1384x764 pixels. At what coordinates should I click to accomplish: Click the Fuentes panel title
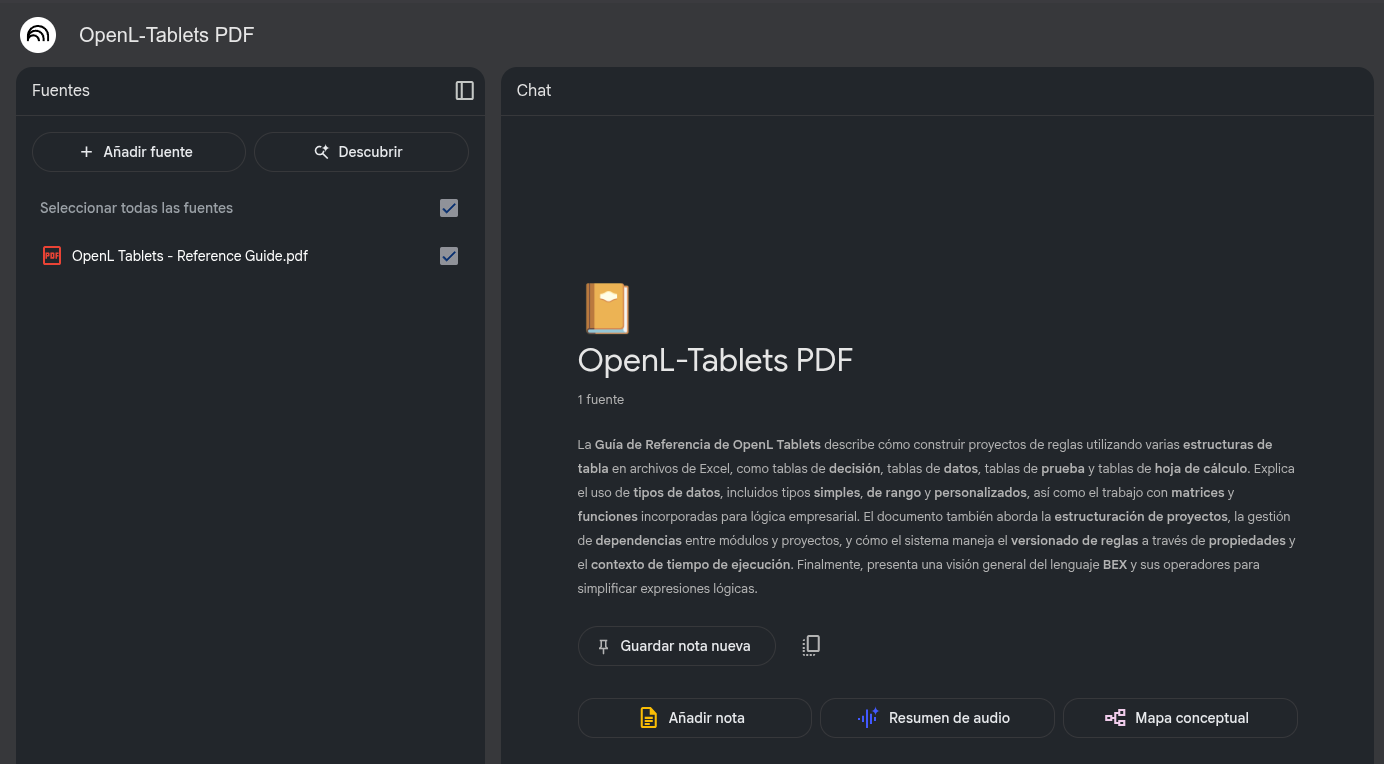click(x=61, y=90)
